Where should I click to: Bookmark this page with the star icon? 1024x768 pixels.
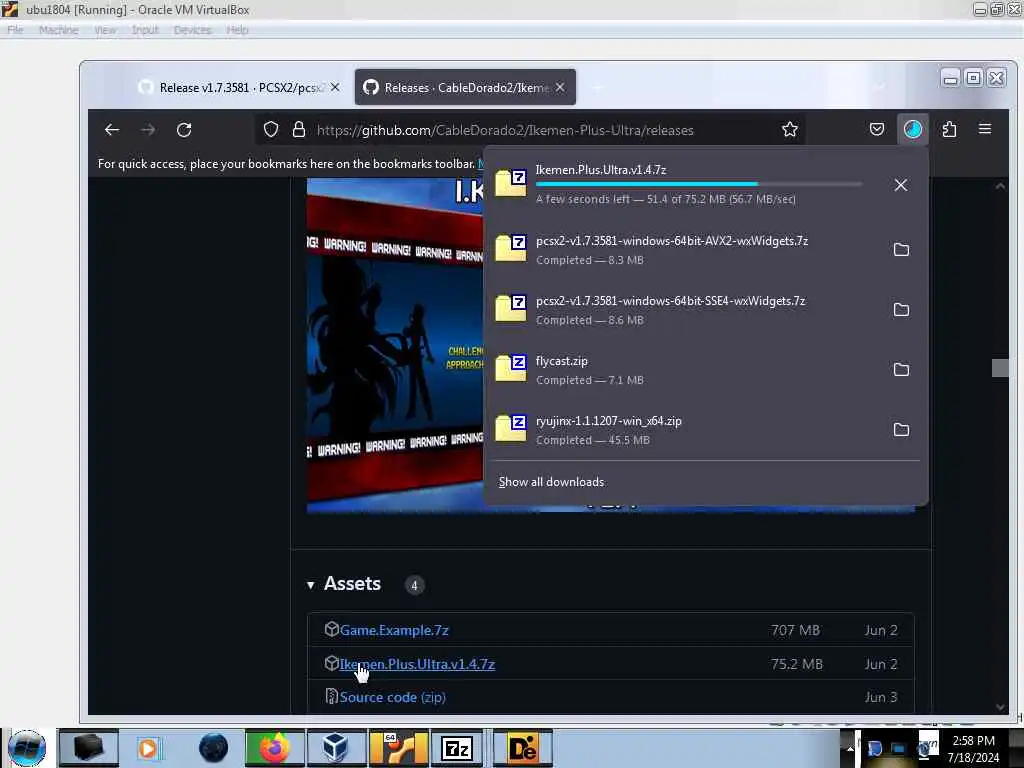pos(790,130)
